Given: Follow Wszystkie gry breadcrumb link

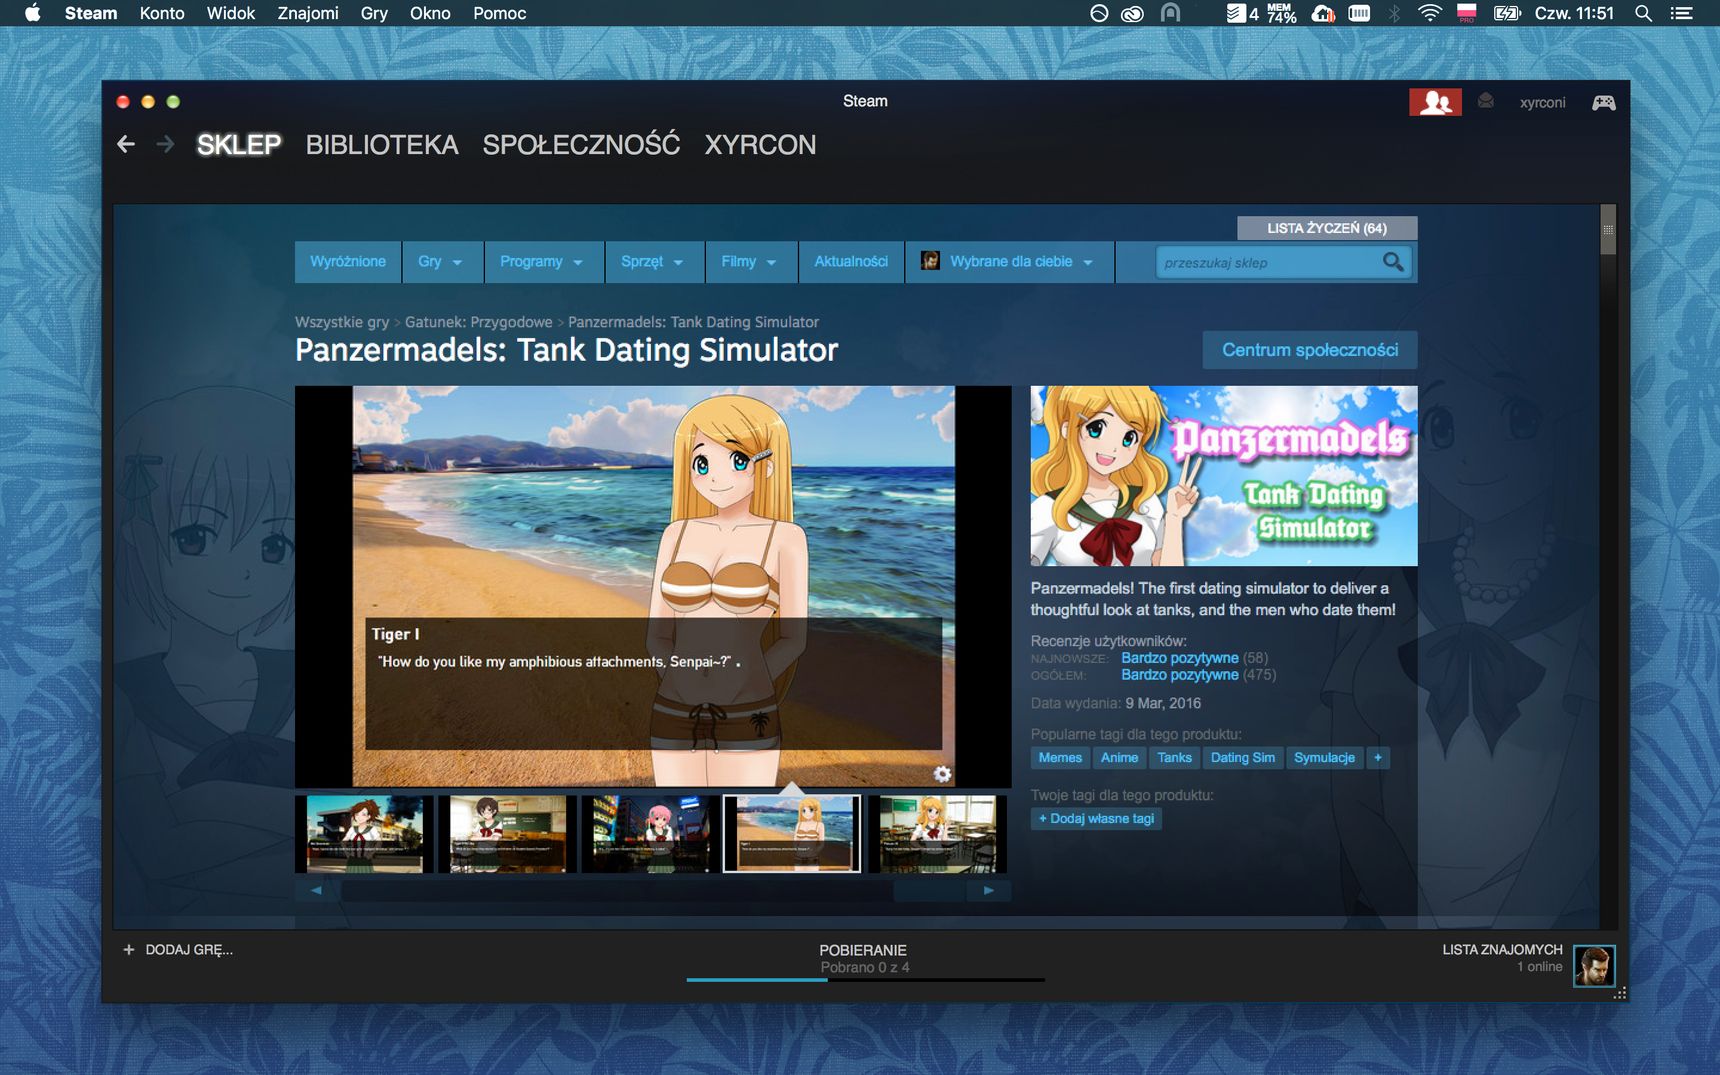Looking at the screenshot, I should [342, 322].
